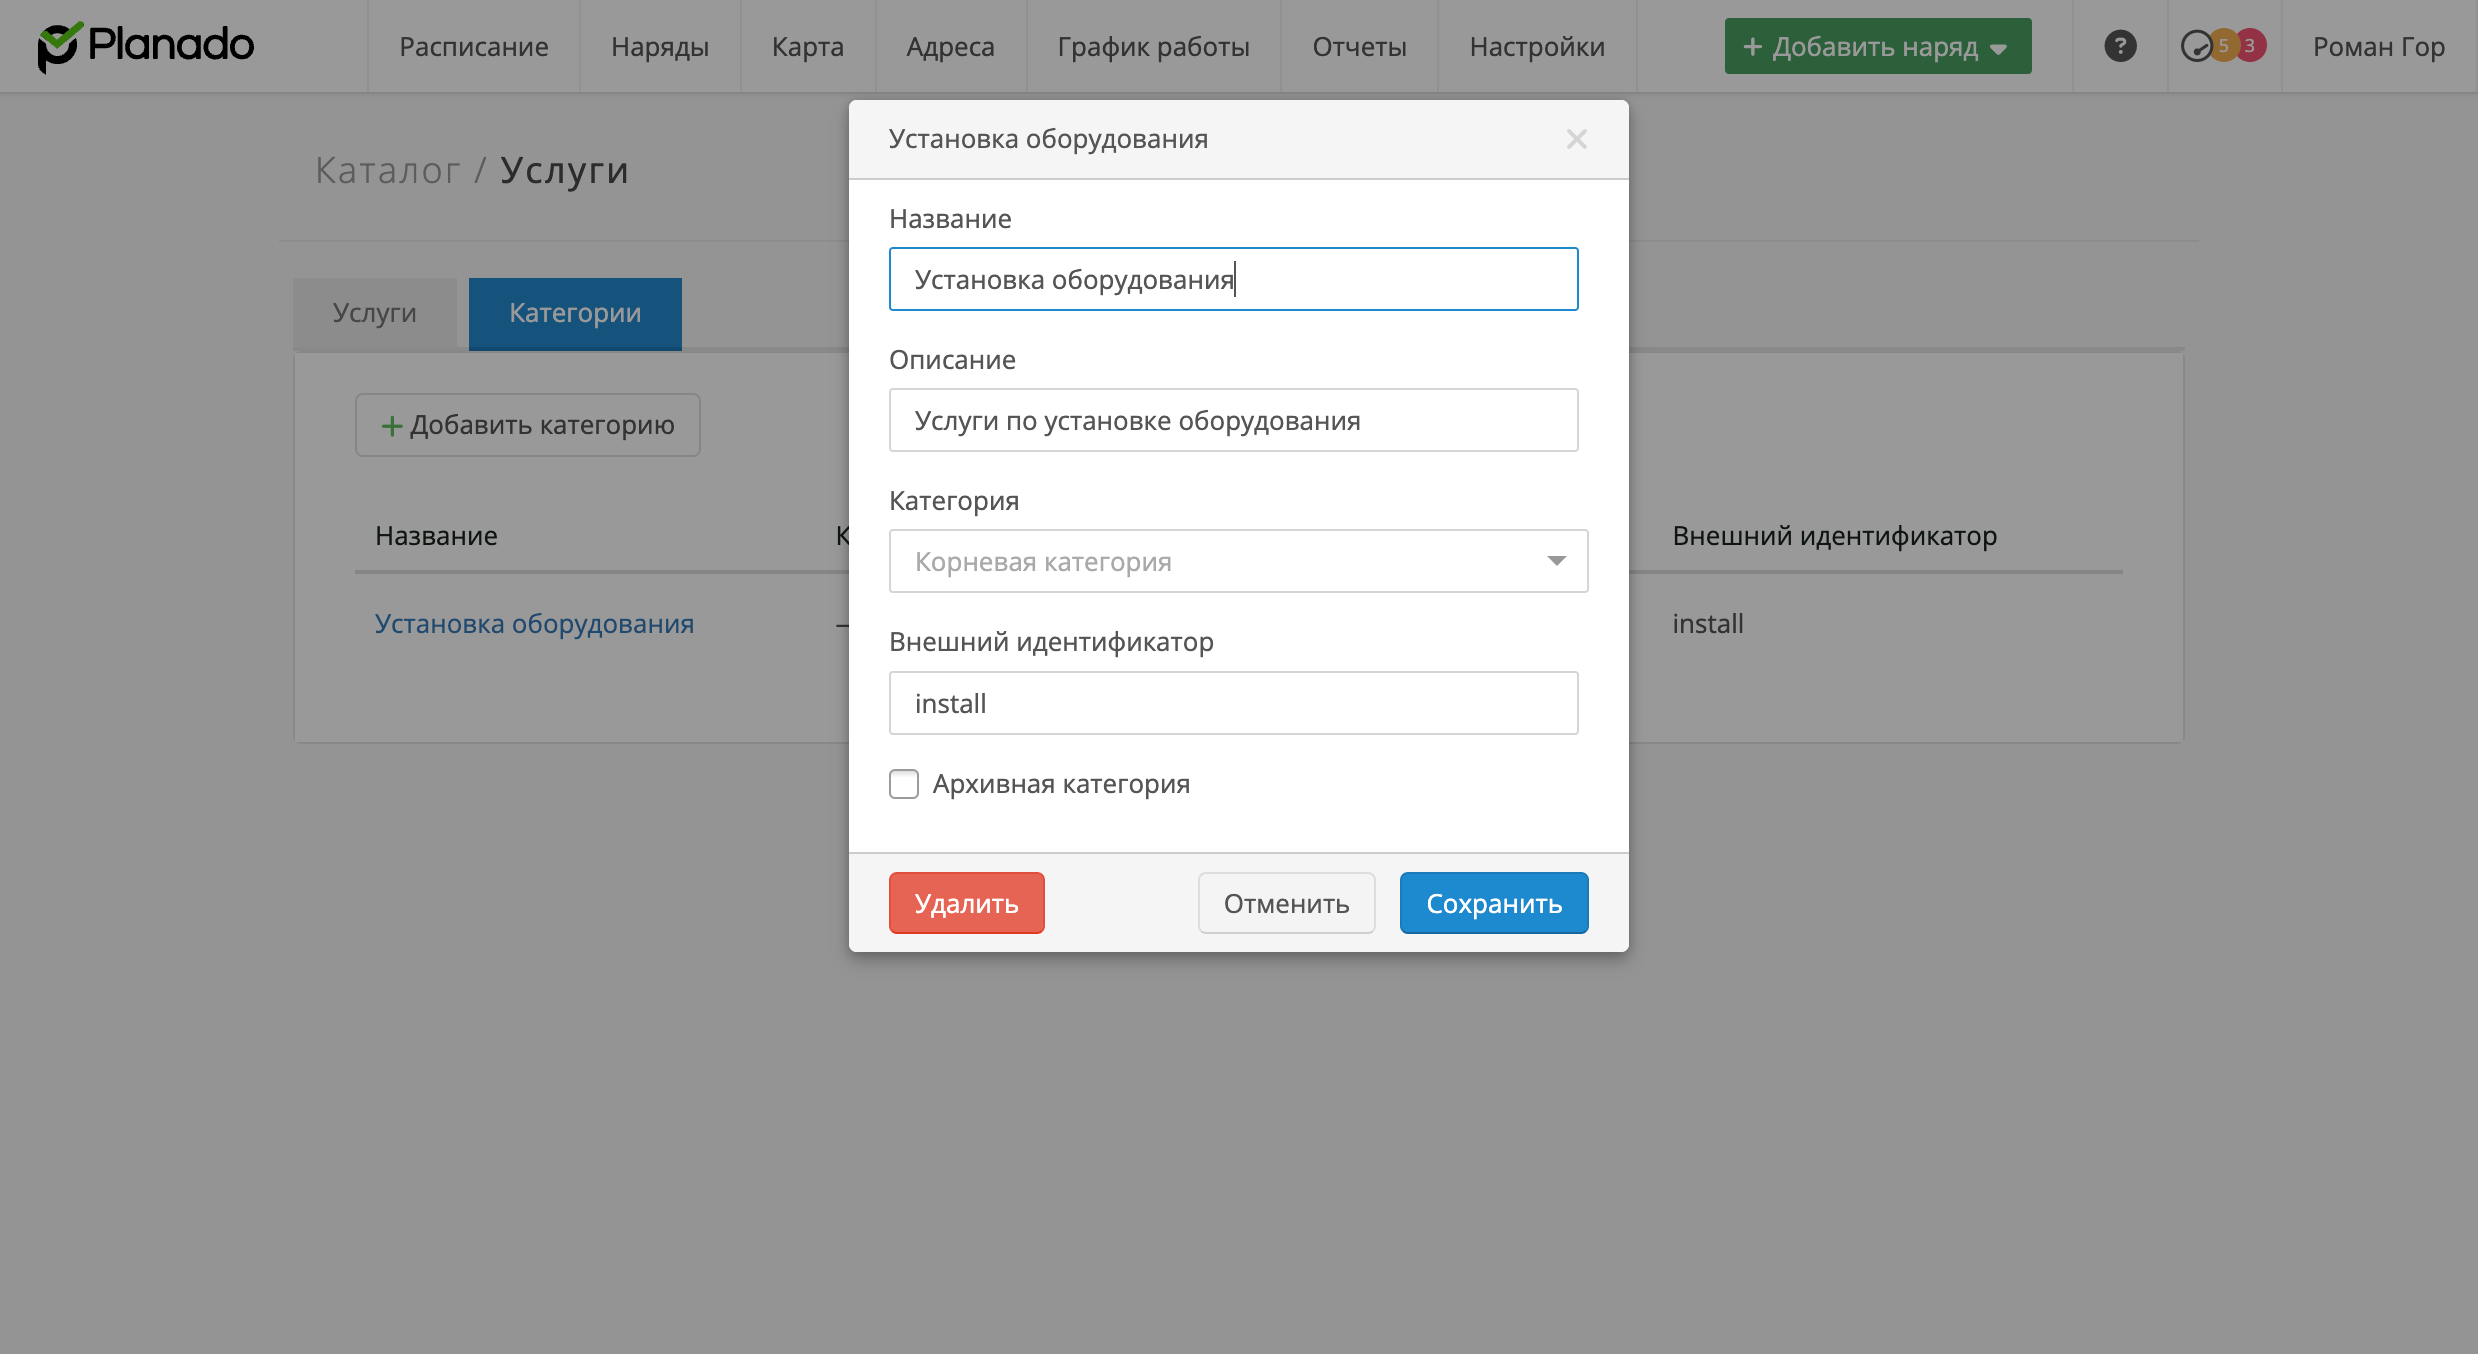The image size is (2478, 1354).
Task: Open the Роман Гор user menu
Action: point(2378,46)
